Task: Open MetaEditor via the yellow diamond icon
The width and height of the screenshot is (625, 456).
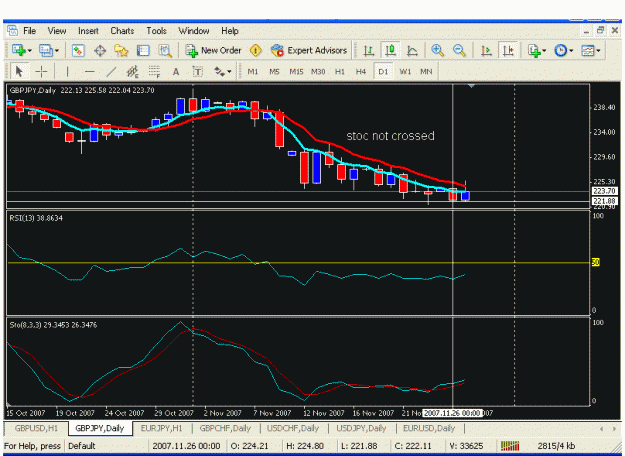Action: (256, 51)
